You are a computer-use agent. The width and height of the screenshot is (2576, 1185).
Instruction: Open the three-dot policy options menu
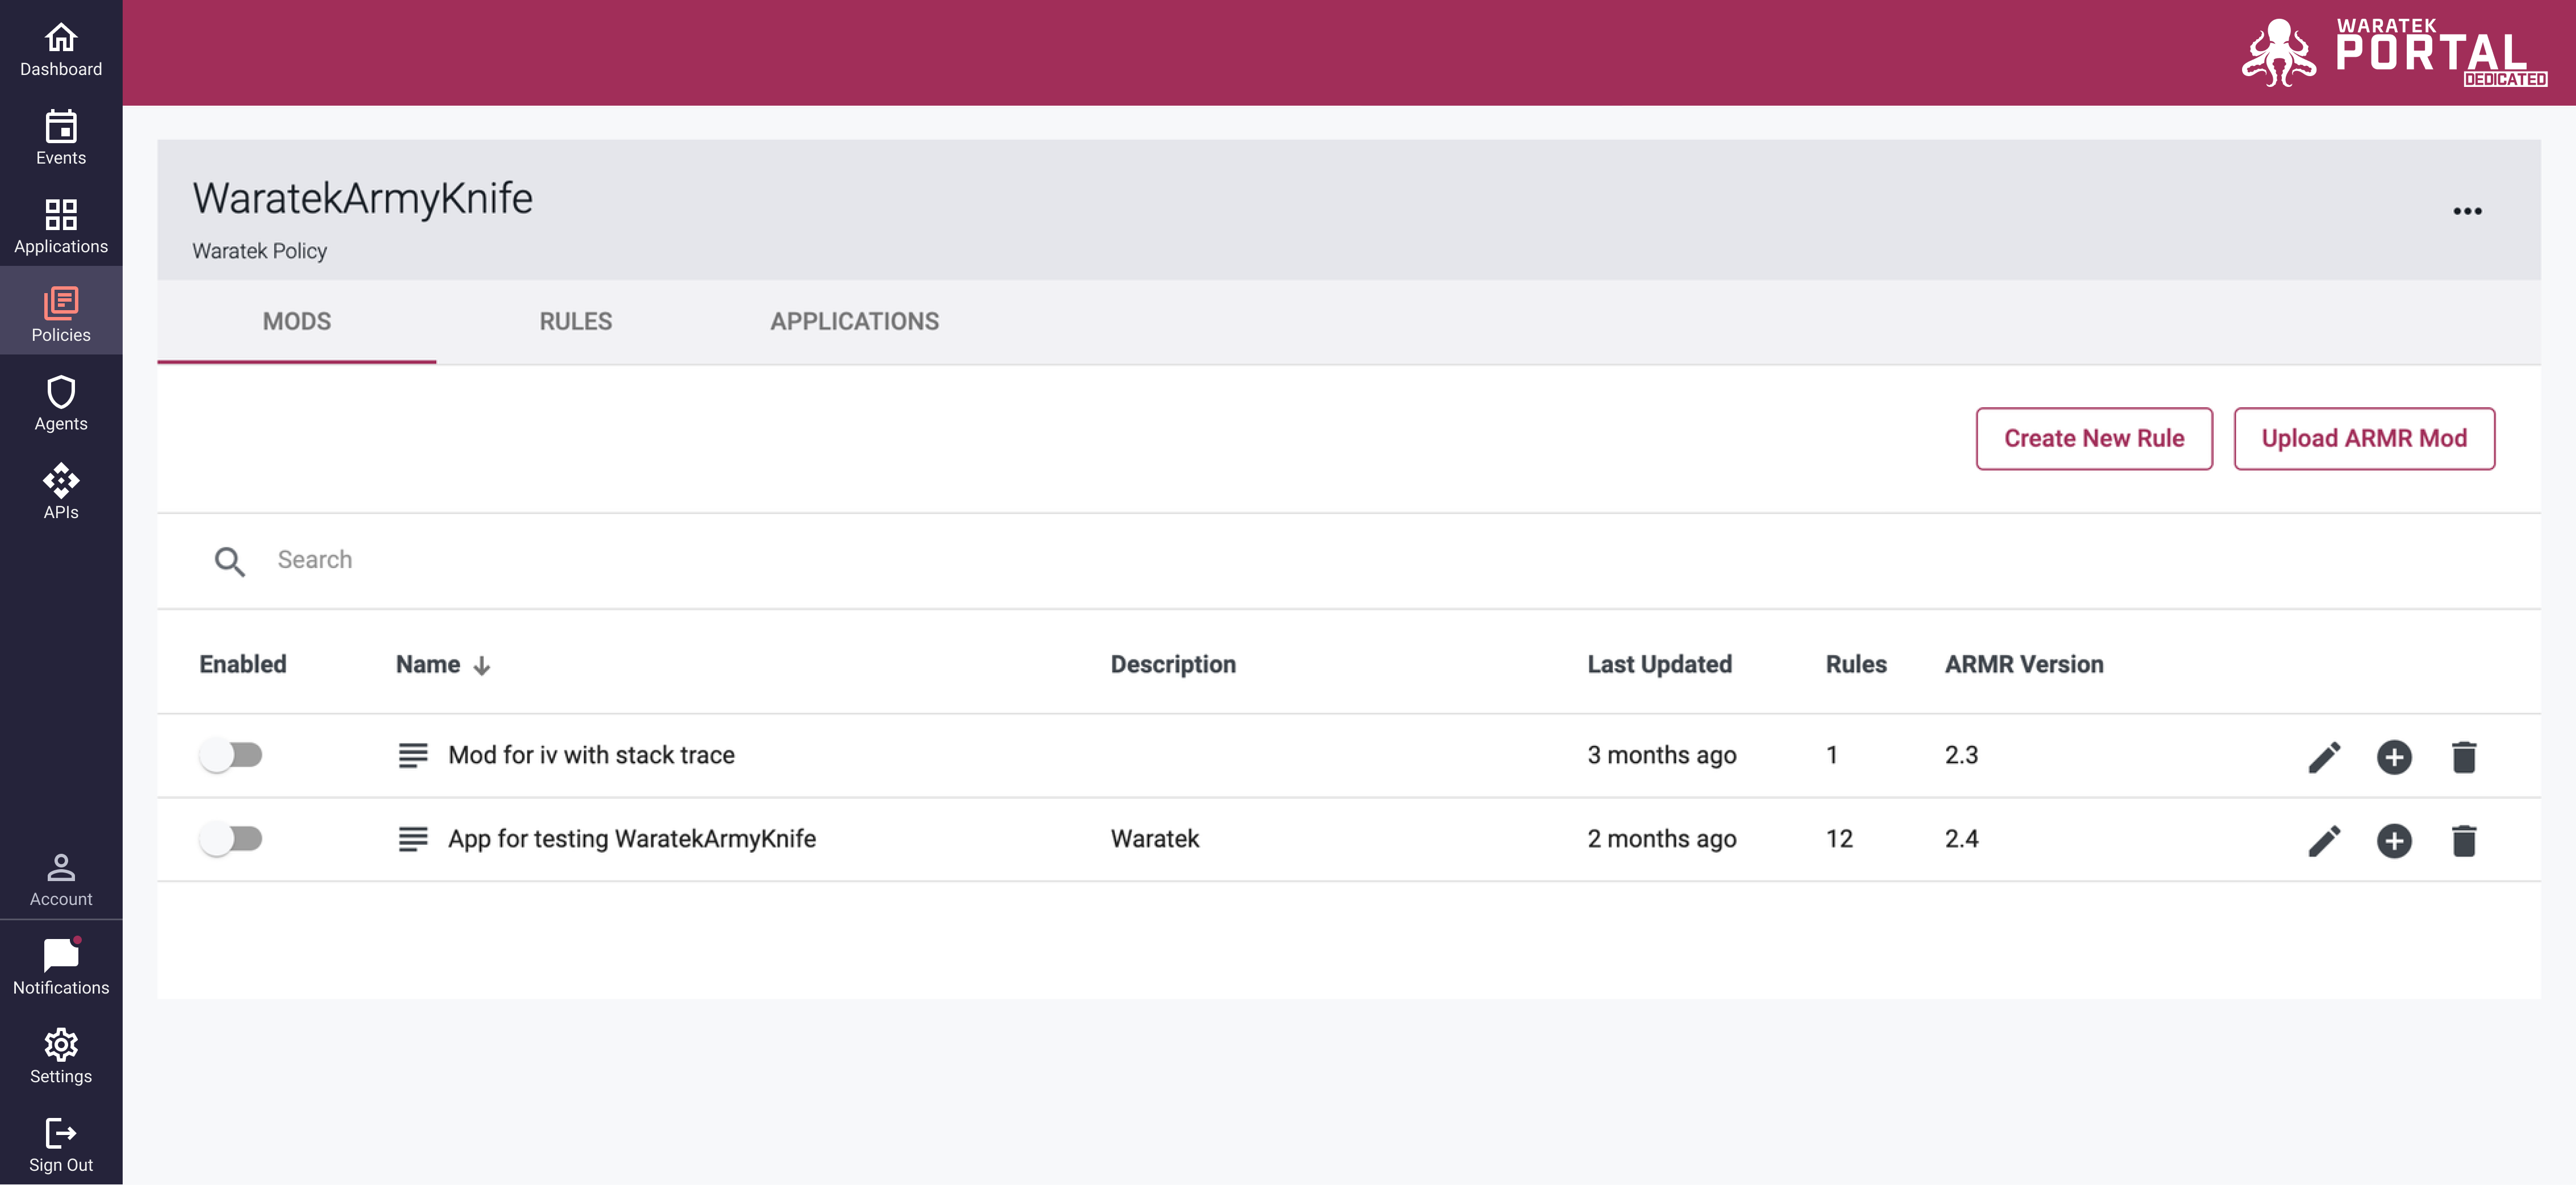pyautogui.click(x=2467, y=211)
